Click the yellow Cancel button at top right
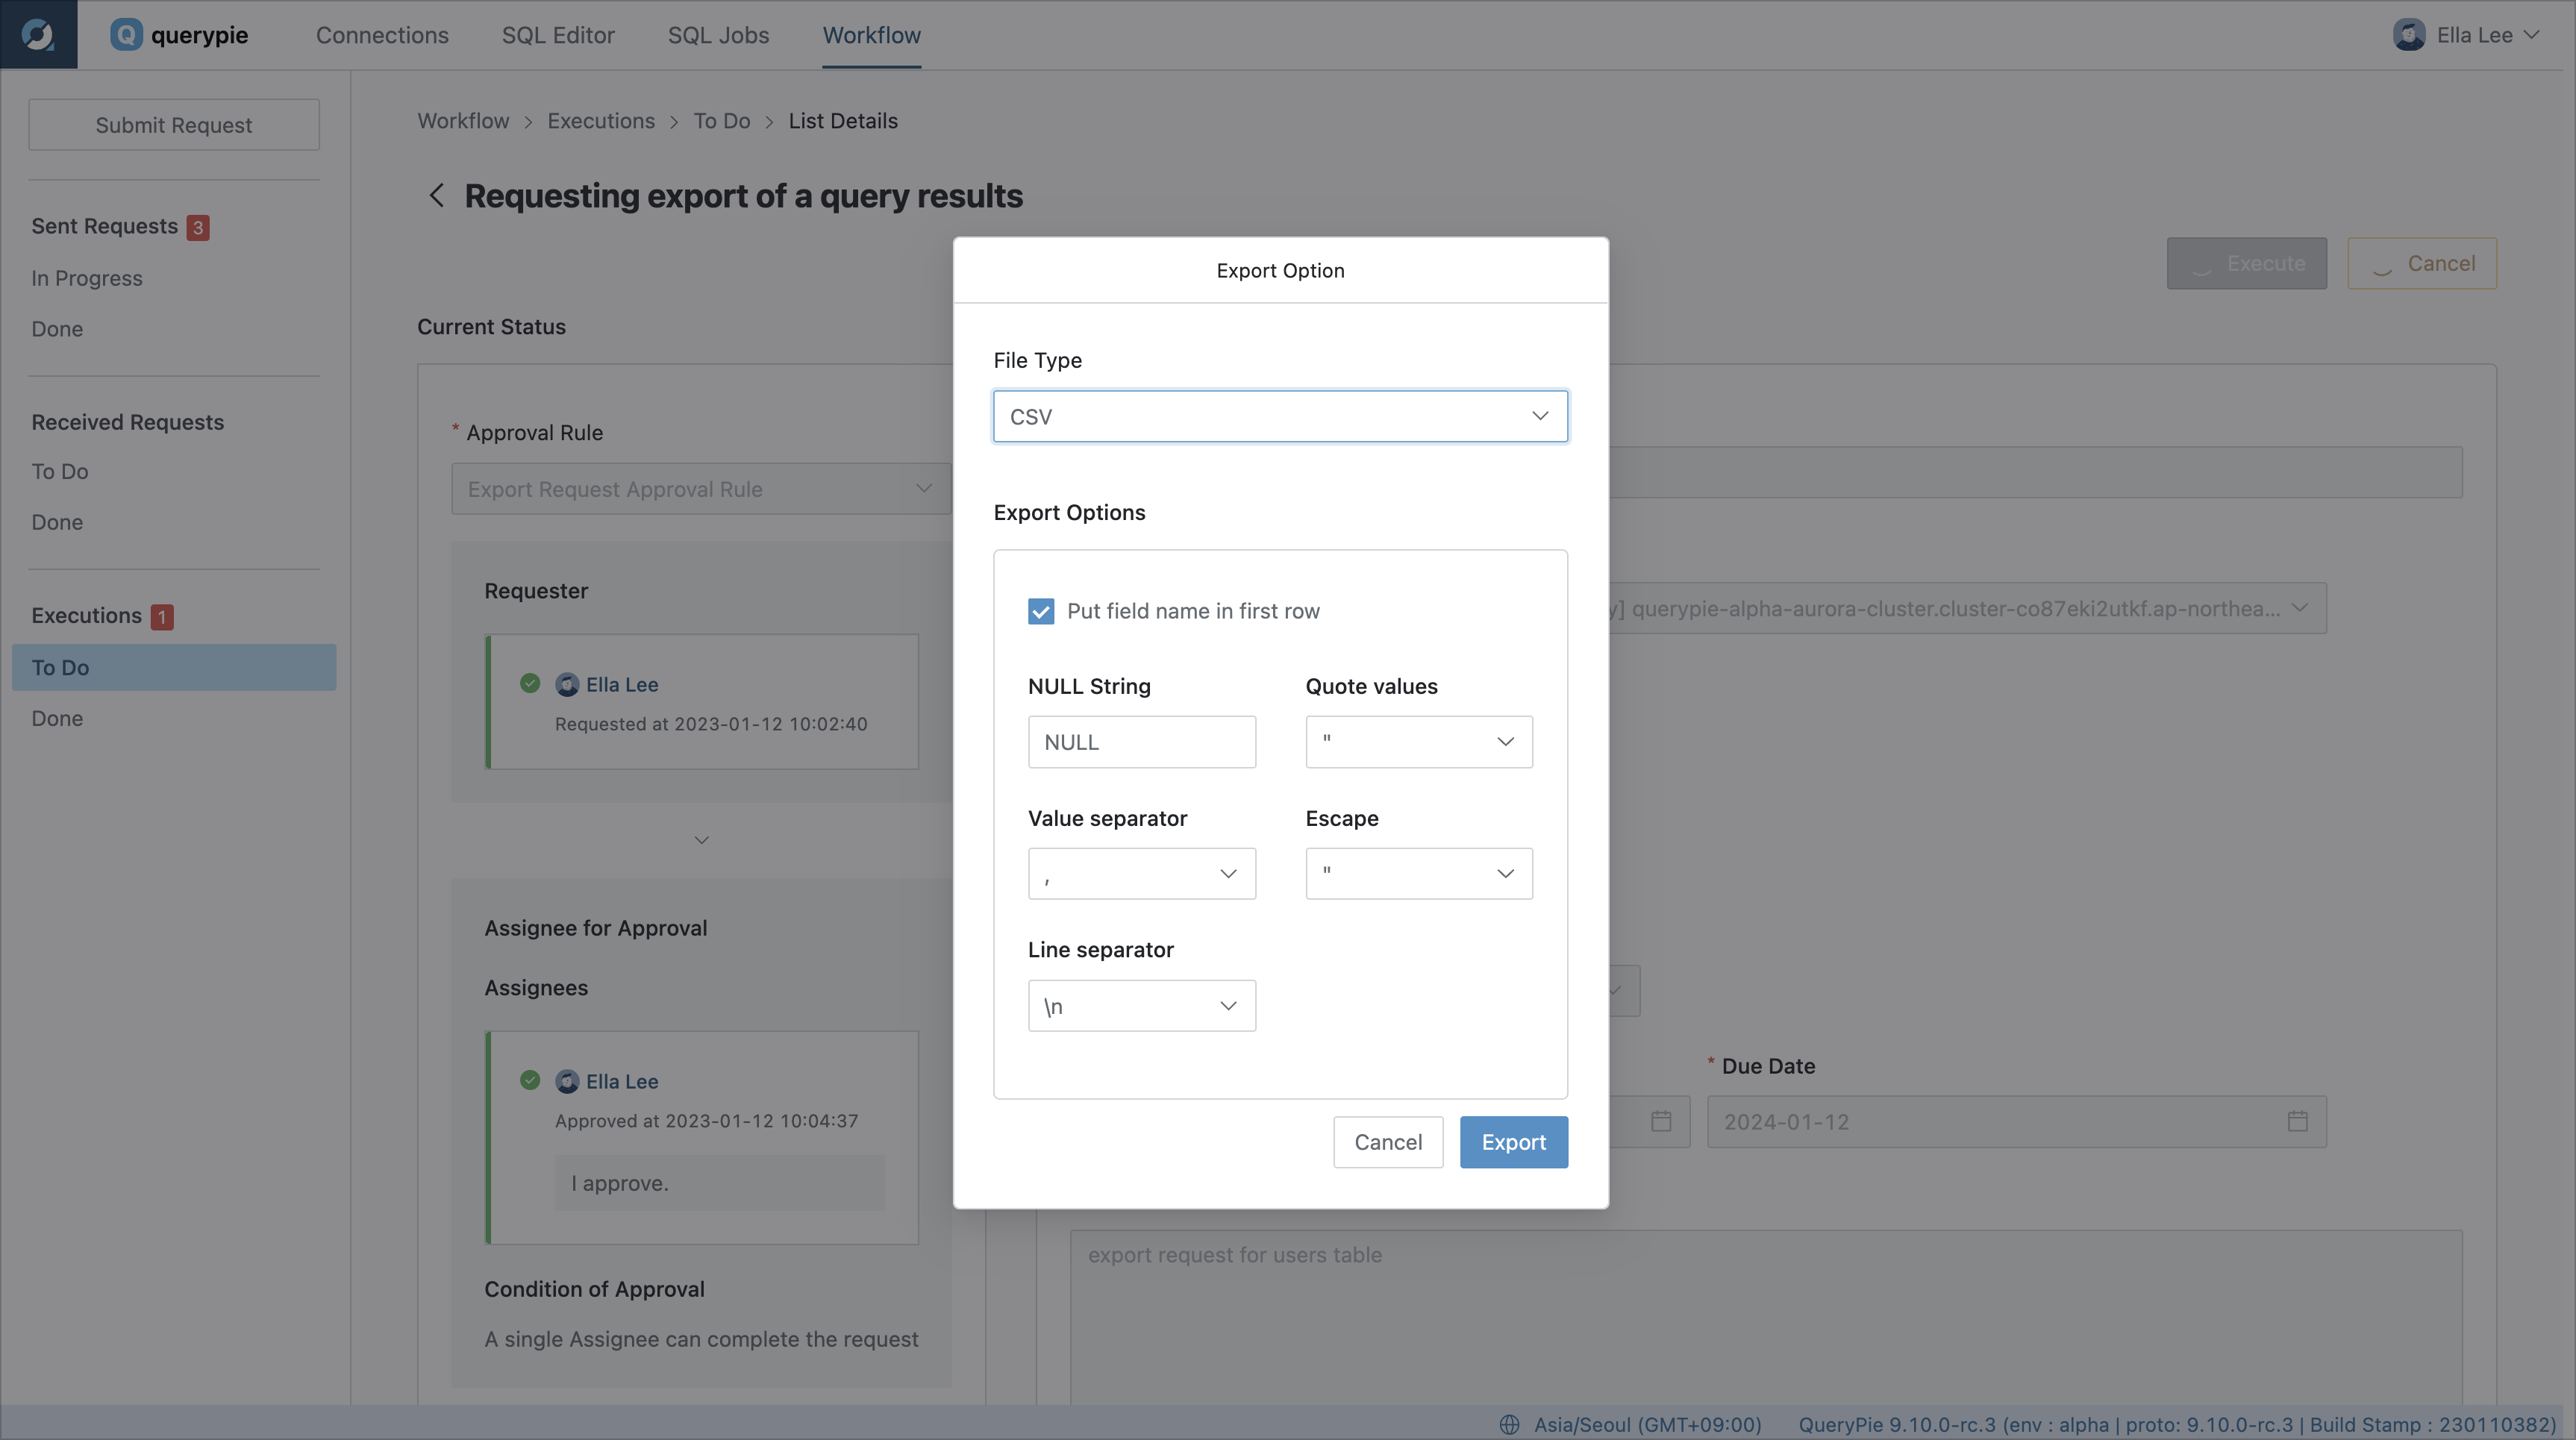Screen dimensions: 2576x1440 [x=2421, y=263]
